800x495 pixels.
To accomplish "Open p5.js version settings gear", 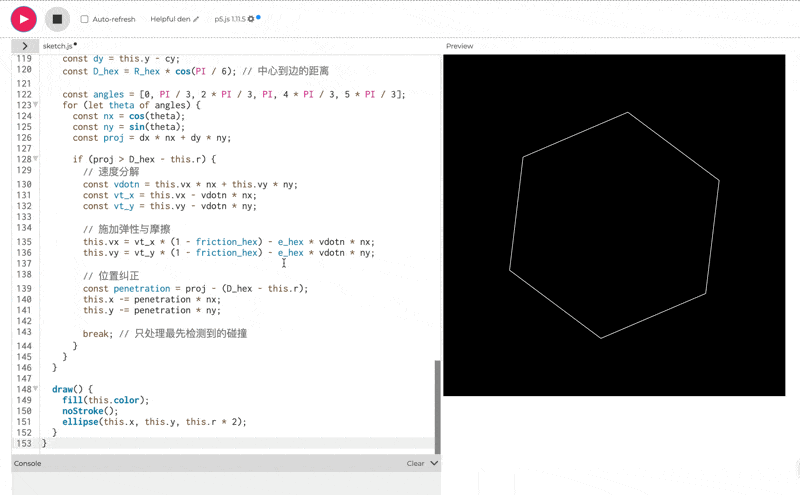I will click(x=251, y=19).
